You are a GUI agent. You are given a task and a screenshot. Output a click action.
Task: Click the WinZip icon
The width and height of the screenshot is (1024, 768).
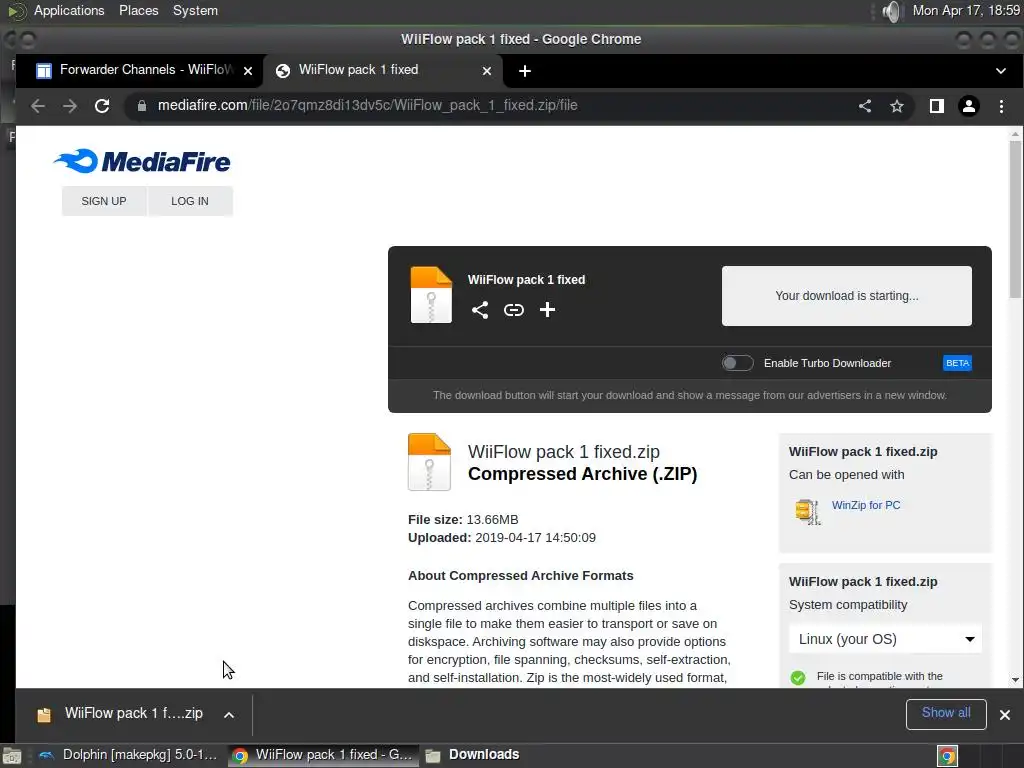click(x=808, y=512)
